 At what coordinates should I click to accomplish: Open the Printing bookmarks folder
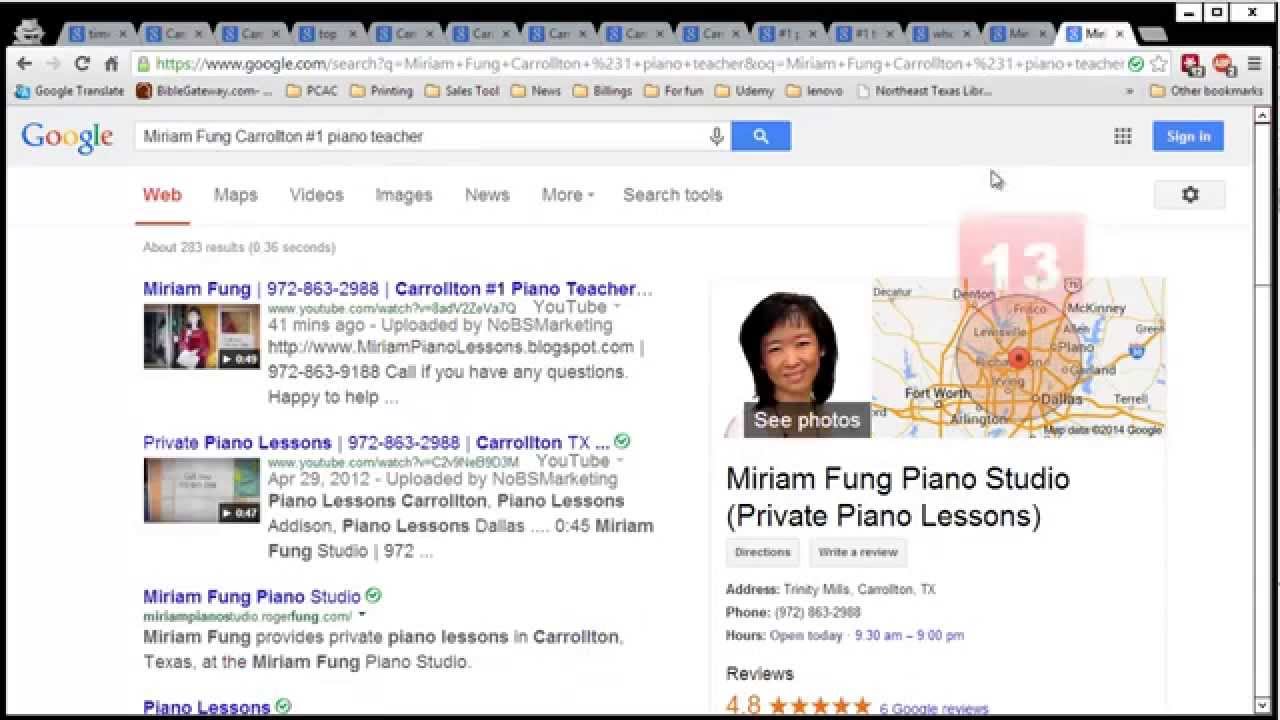tap(381, 91)
